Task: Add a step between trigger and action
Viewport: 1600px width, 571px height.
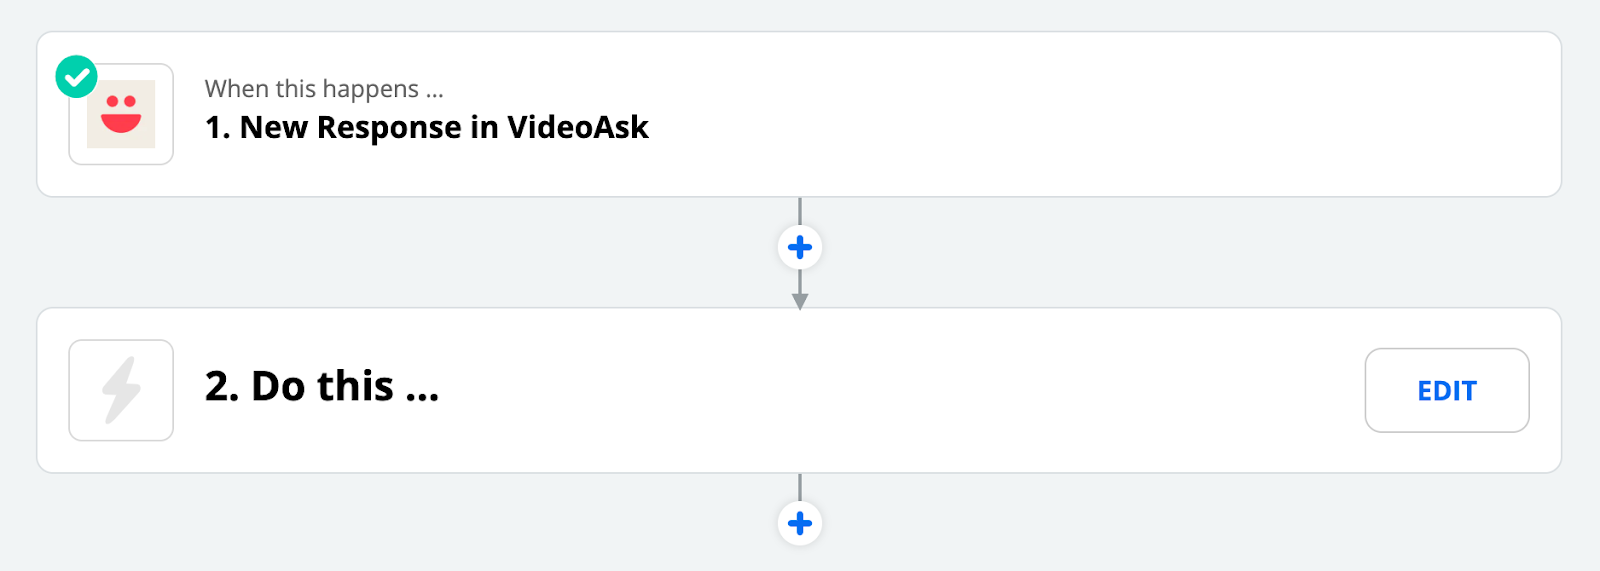Action: point(800,247)
